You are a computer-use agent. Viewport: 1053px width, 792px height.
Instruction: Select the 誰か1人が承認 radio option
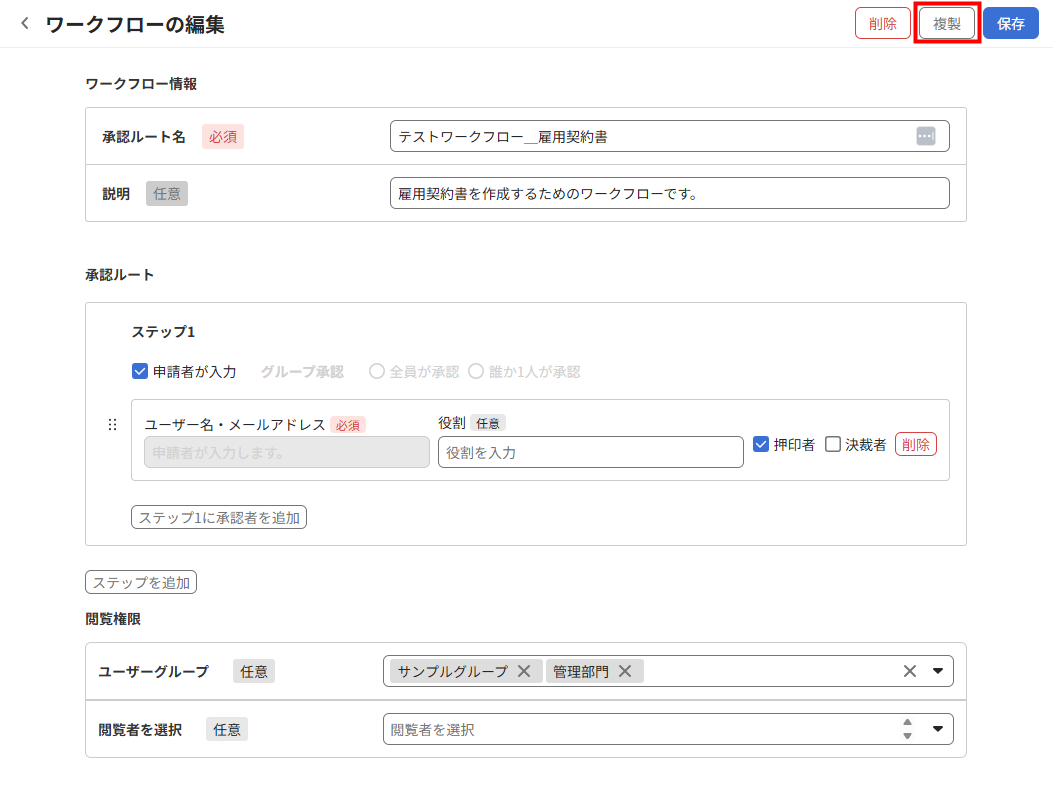(476, 371)
